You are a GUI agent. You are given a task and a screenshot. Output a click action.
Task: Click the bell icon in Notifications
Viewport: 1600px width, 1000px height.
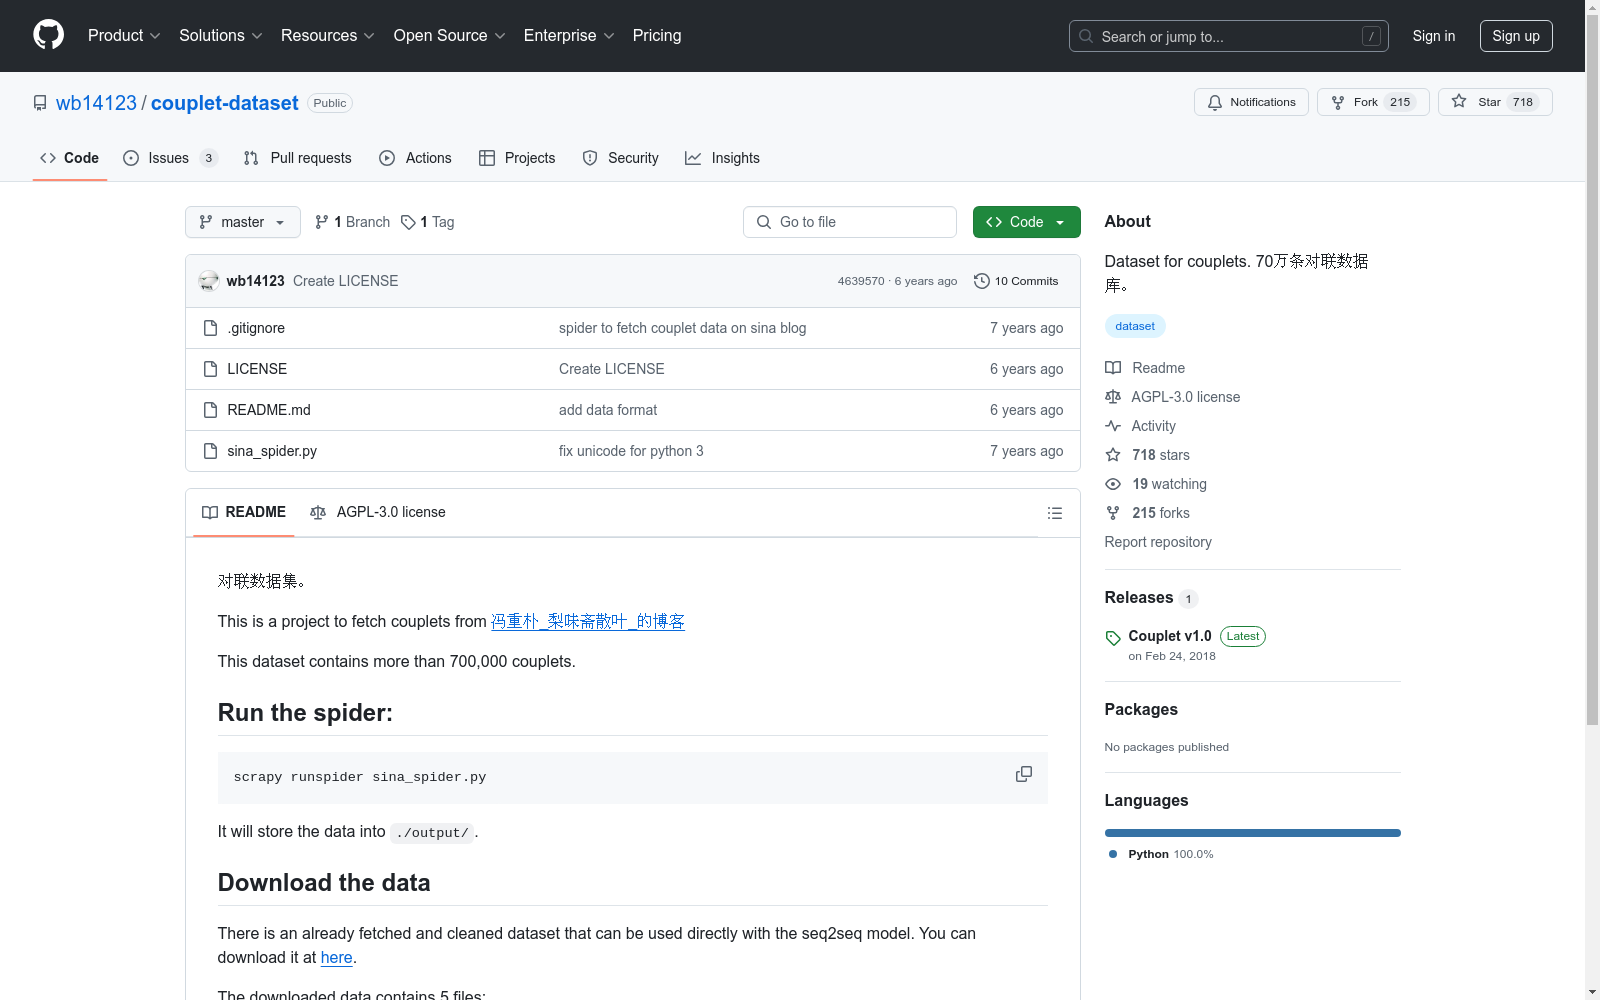[x=1215, y=102]
